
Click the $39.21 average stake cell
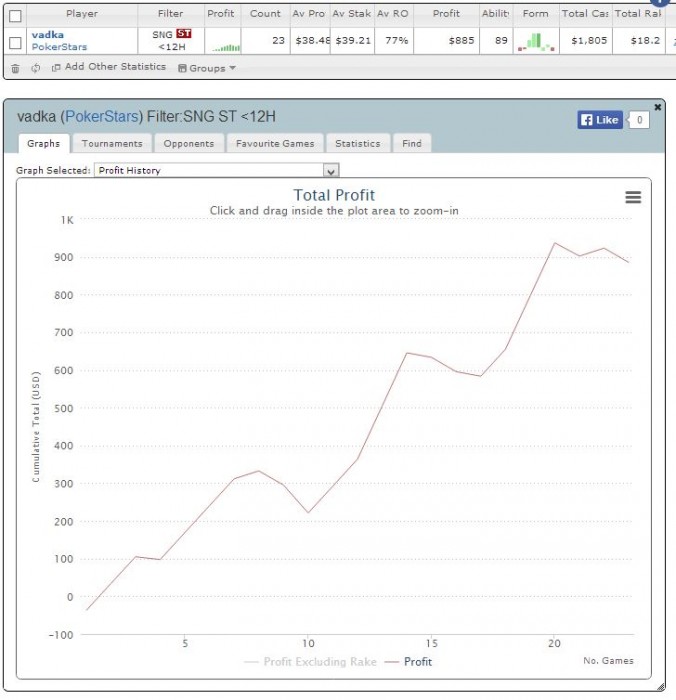click(353, 41)
